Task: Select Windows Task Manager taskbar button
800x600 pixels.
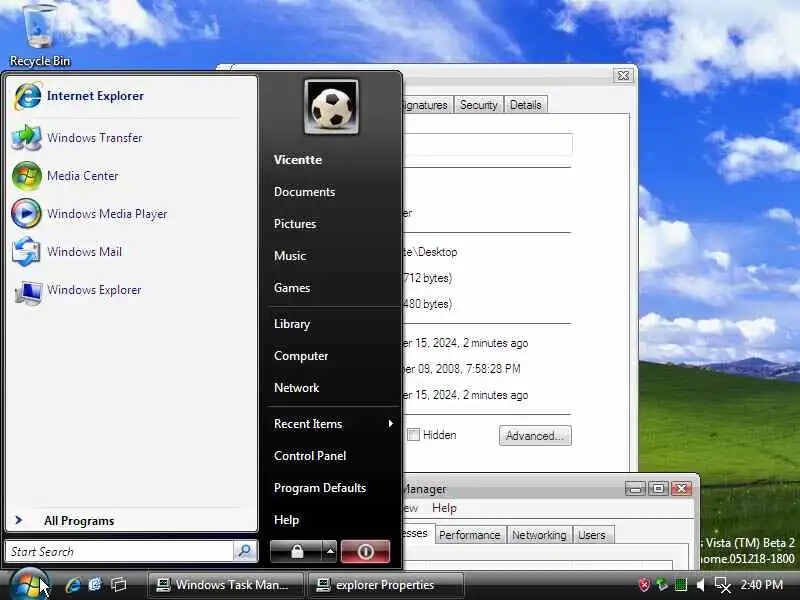Action: pos(226,585)
